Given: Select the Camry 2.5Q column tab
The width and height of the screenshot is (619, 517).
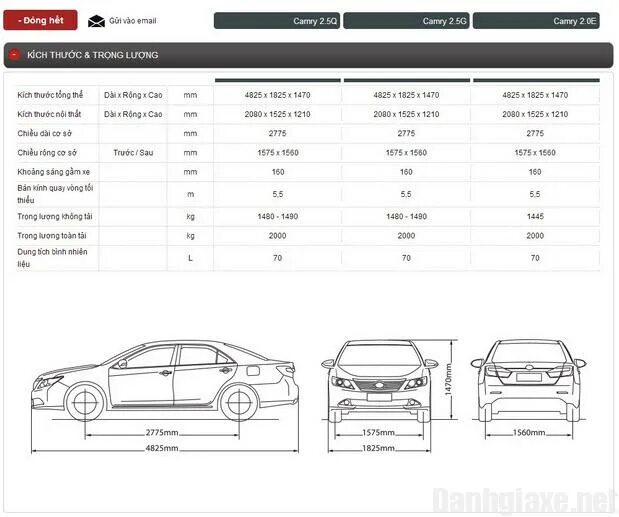Looking at the screenshot, I should click(277, 21).
